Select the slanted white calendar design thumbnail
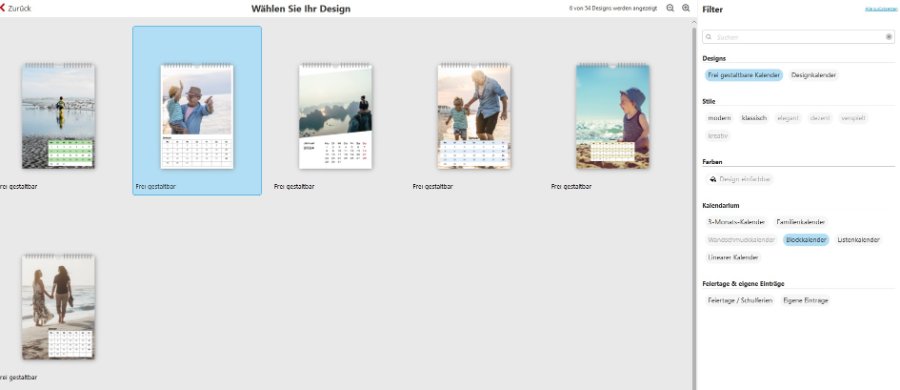This screenshot has width=900, height=390. (x=335, y=116)
